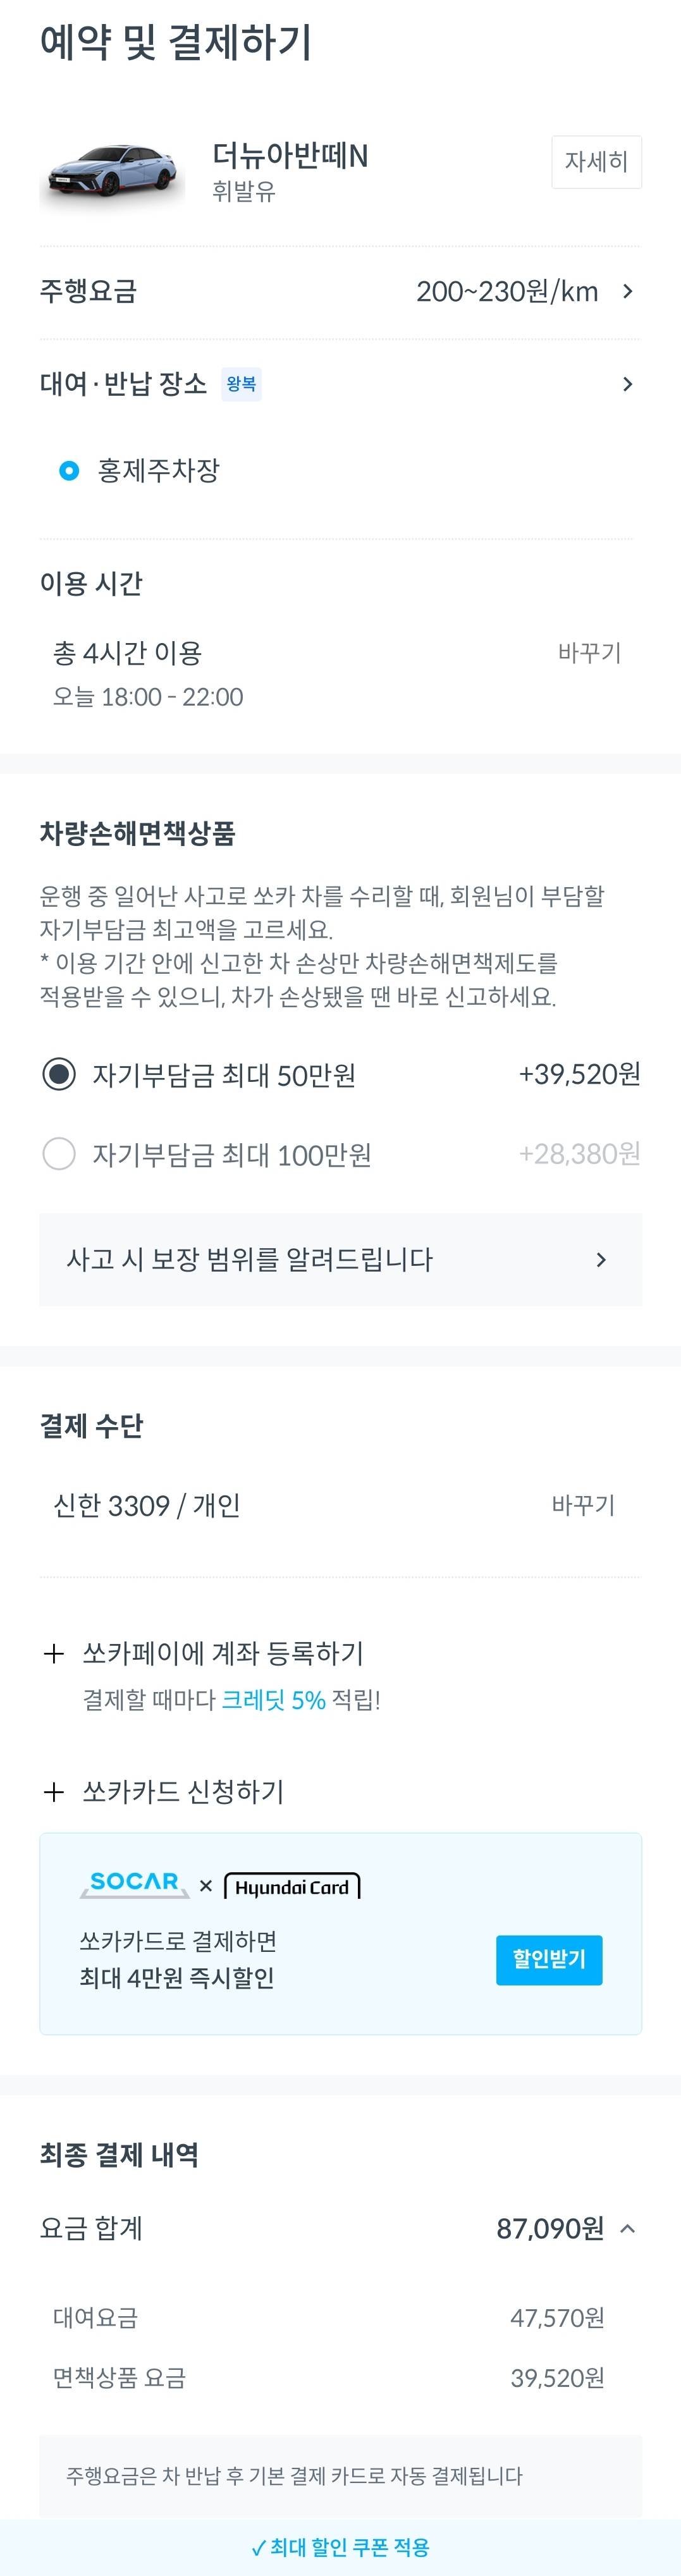This screenshot has width=681, height=2576.
Task: Open vehicle details with 자세히 button
Action: [x=596, y=162]
